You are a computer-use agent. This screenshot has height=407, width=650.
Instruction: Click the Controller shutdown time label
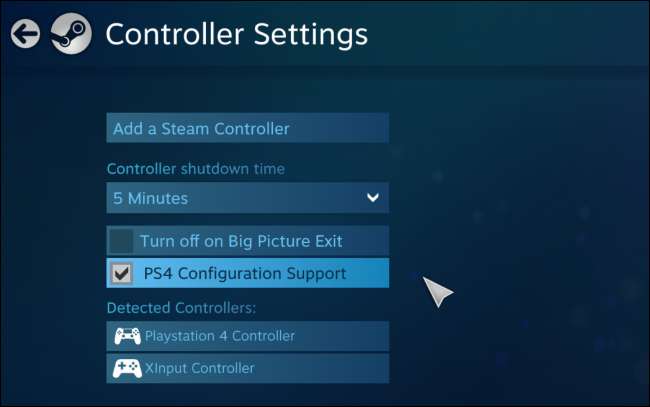(196, 169)
